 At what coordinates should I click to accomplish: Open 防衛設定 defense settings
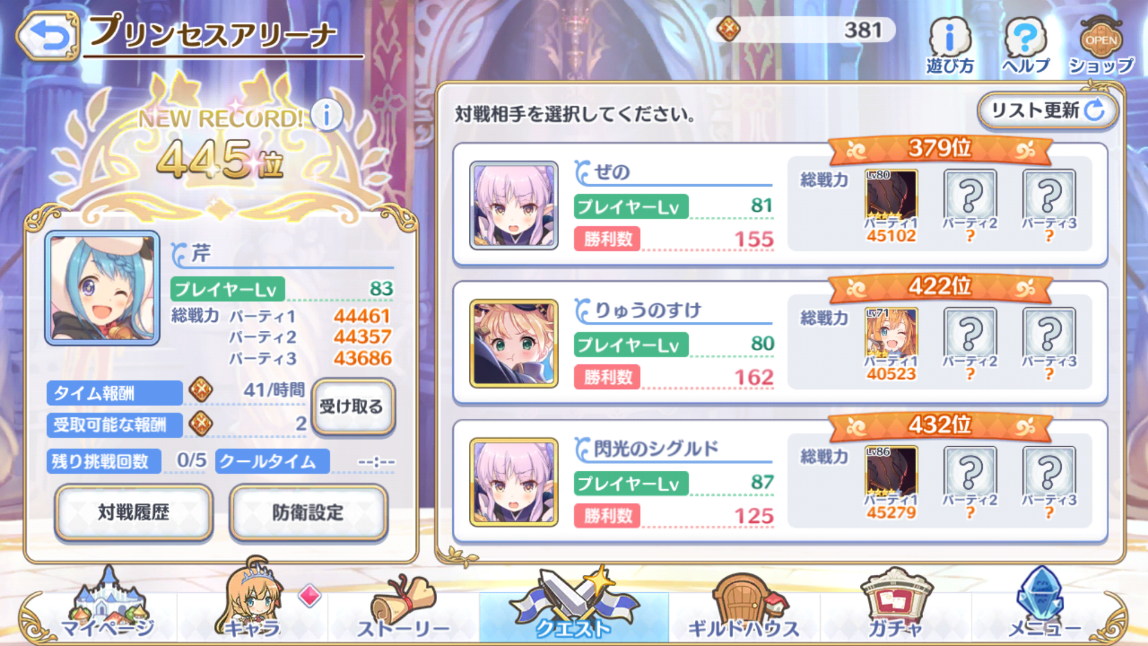308,513
